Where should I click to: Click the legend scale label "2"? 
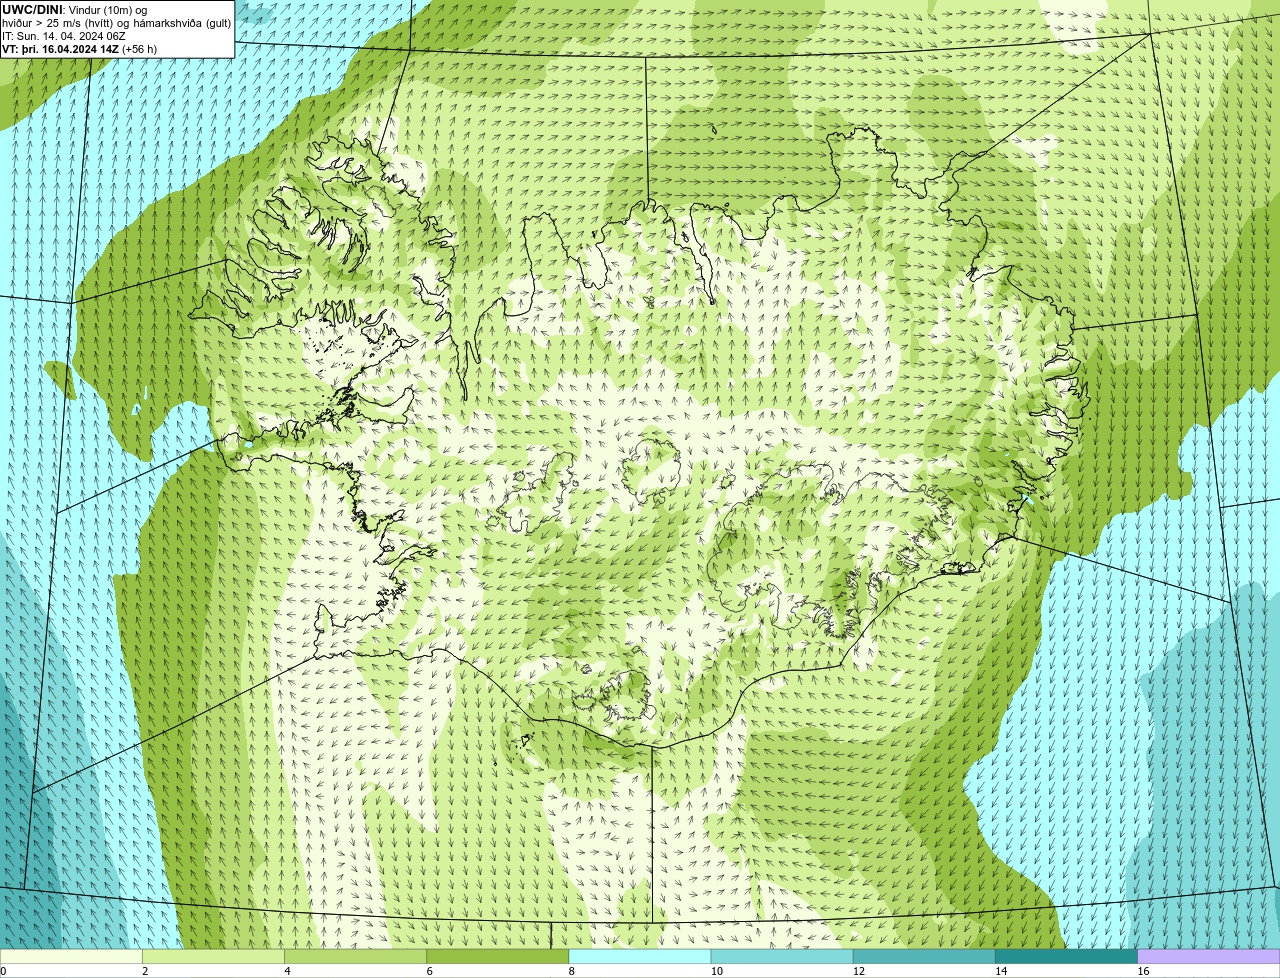click(145, 971)
